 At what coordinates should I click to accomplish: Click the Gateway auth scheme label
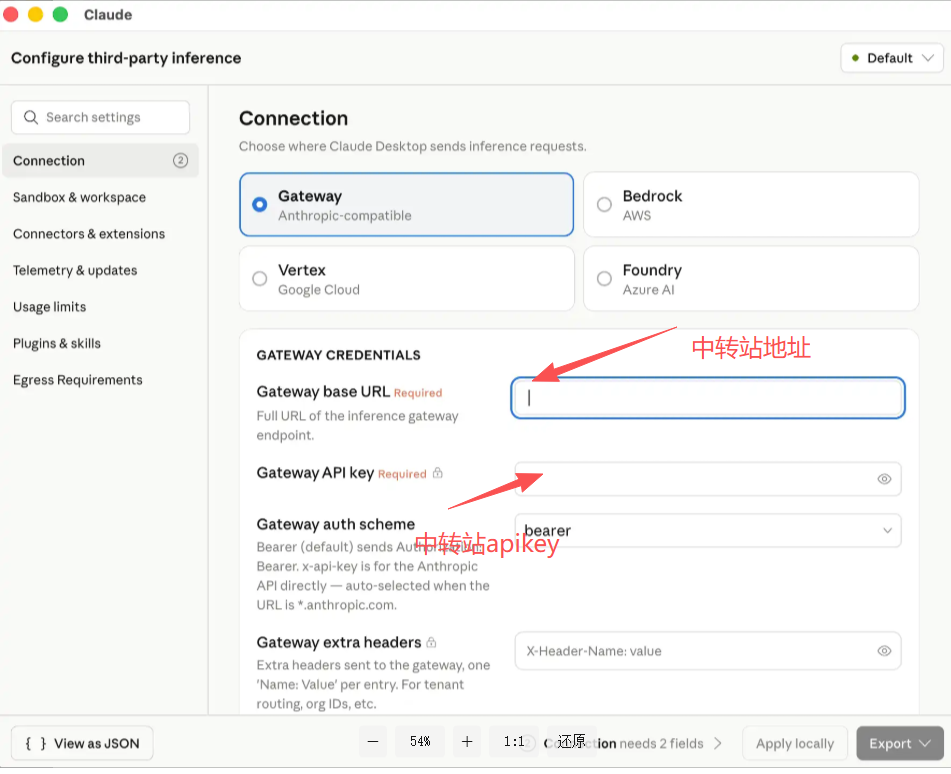[336, 524]
